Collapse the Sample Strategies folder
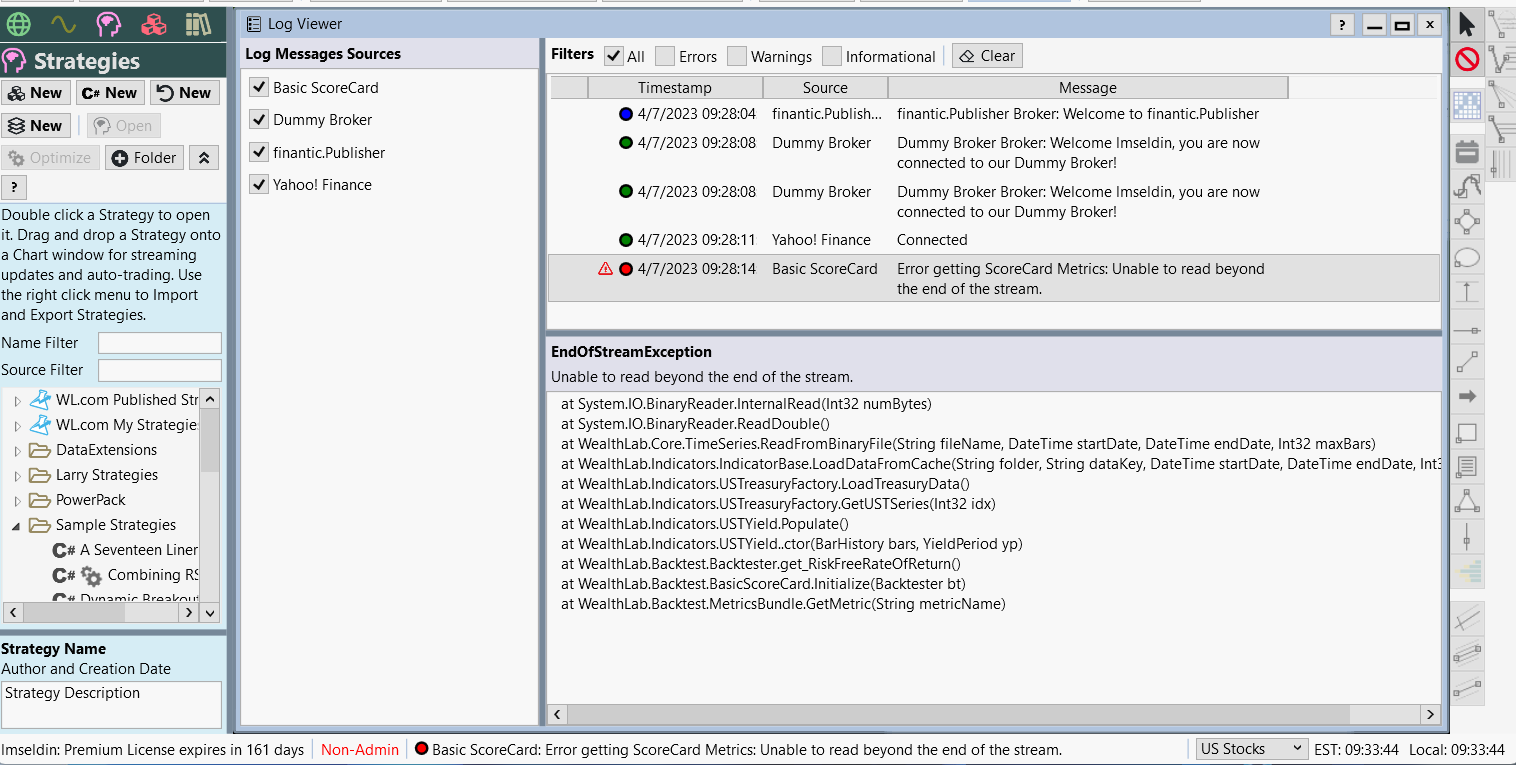Image resolution: width=1516 pixels, height=765 pixels. pyautogui.click(x=17, y=526)
